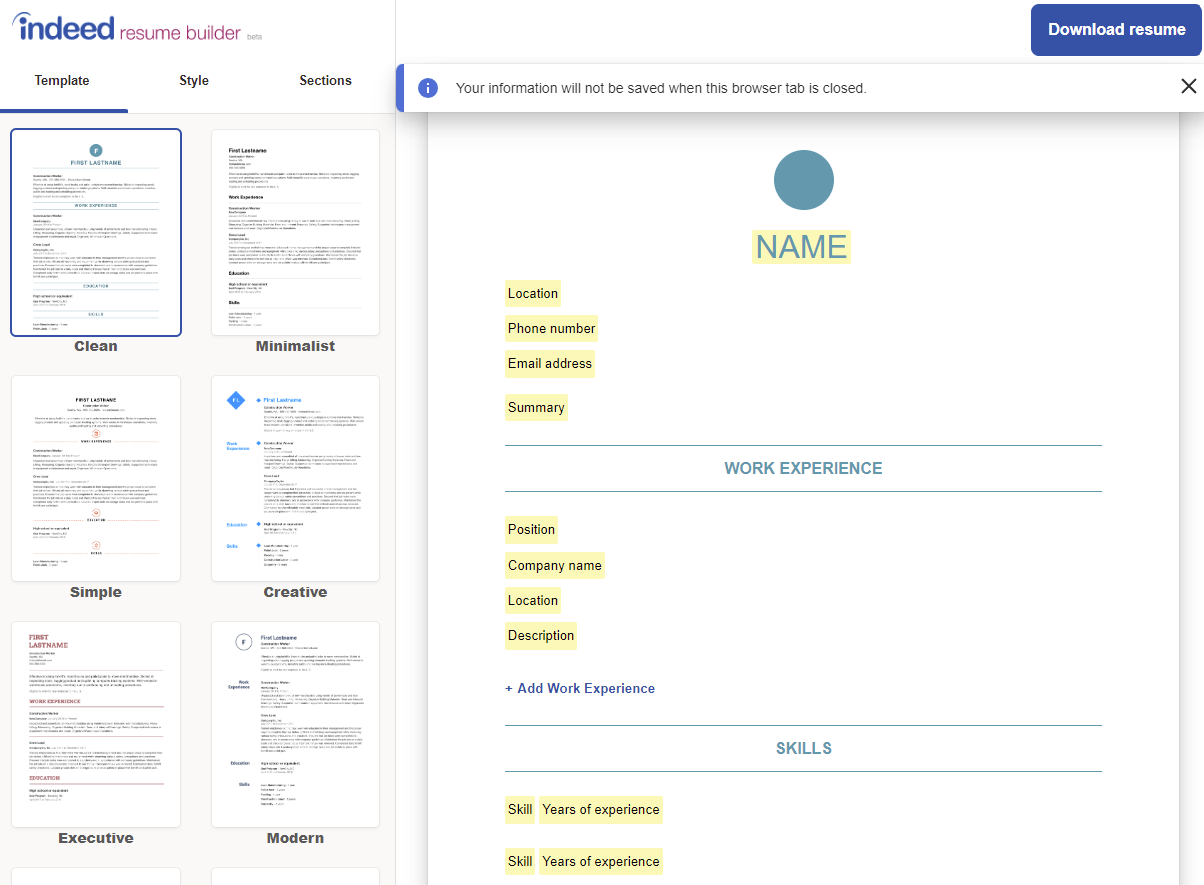Click the first Years of experience field
This screenshot has width=1204, height=885.
tap(601, 810)
